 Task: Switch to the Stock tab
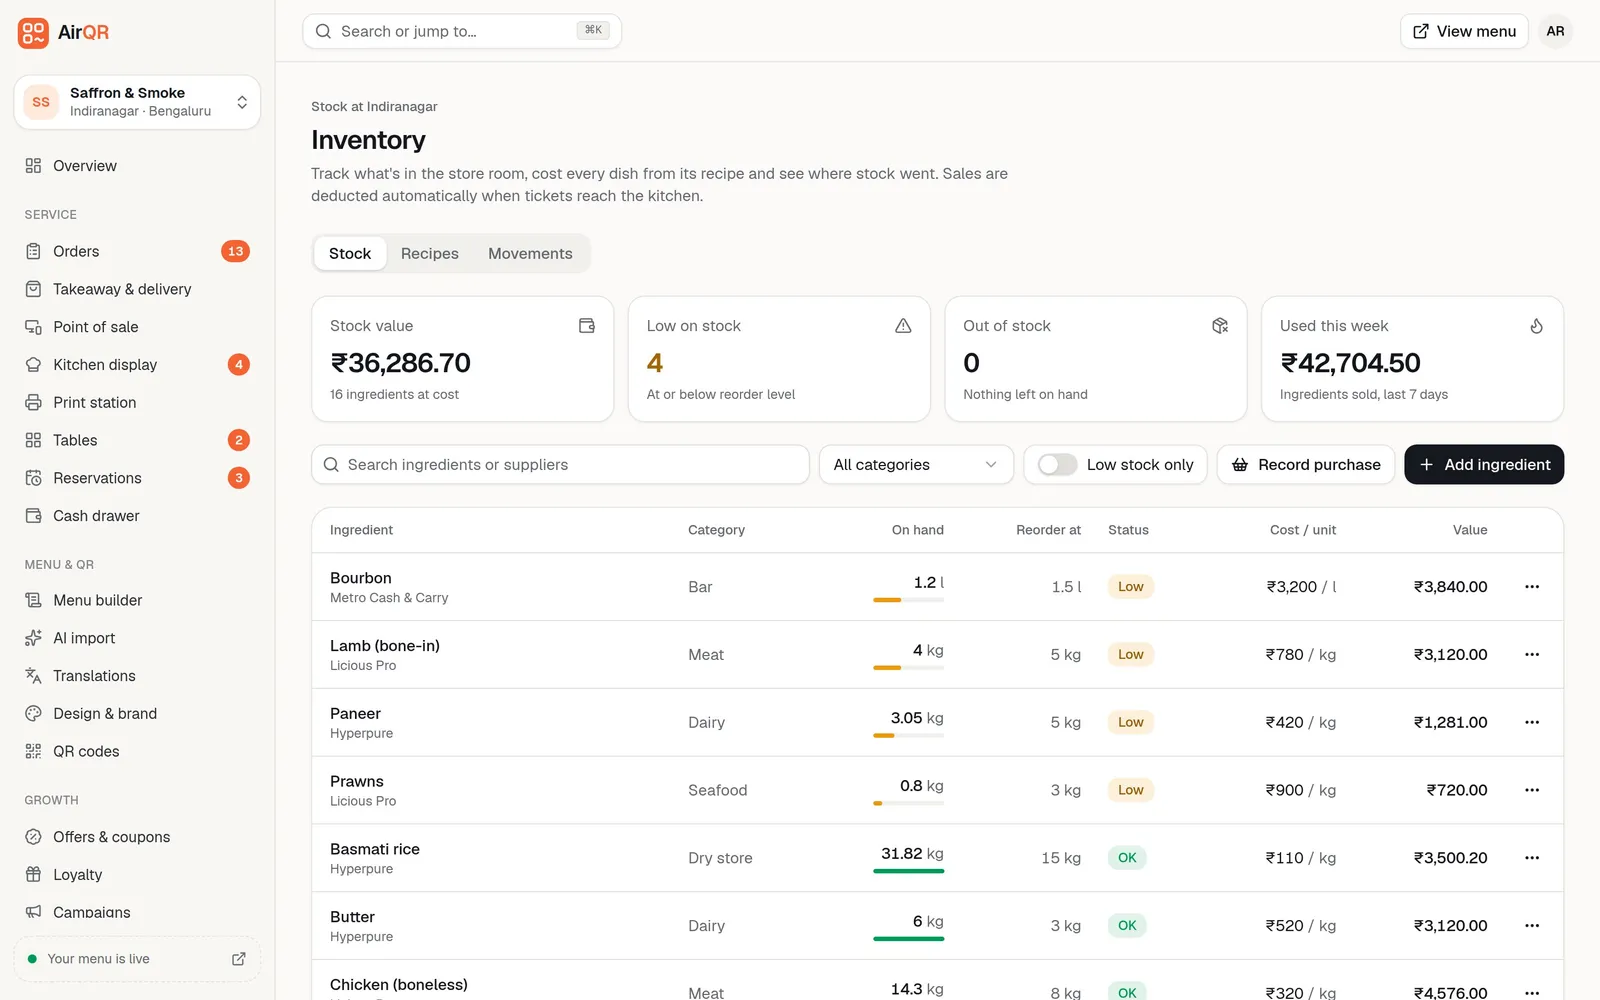point(350,254)
